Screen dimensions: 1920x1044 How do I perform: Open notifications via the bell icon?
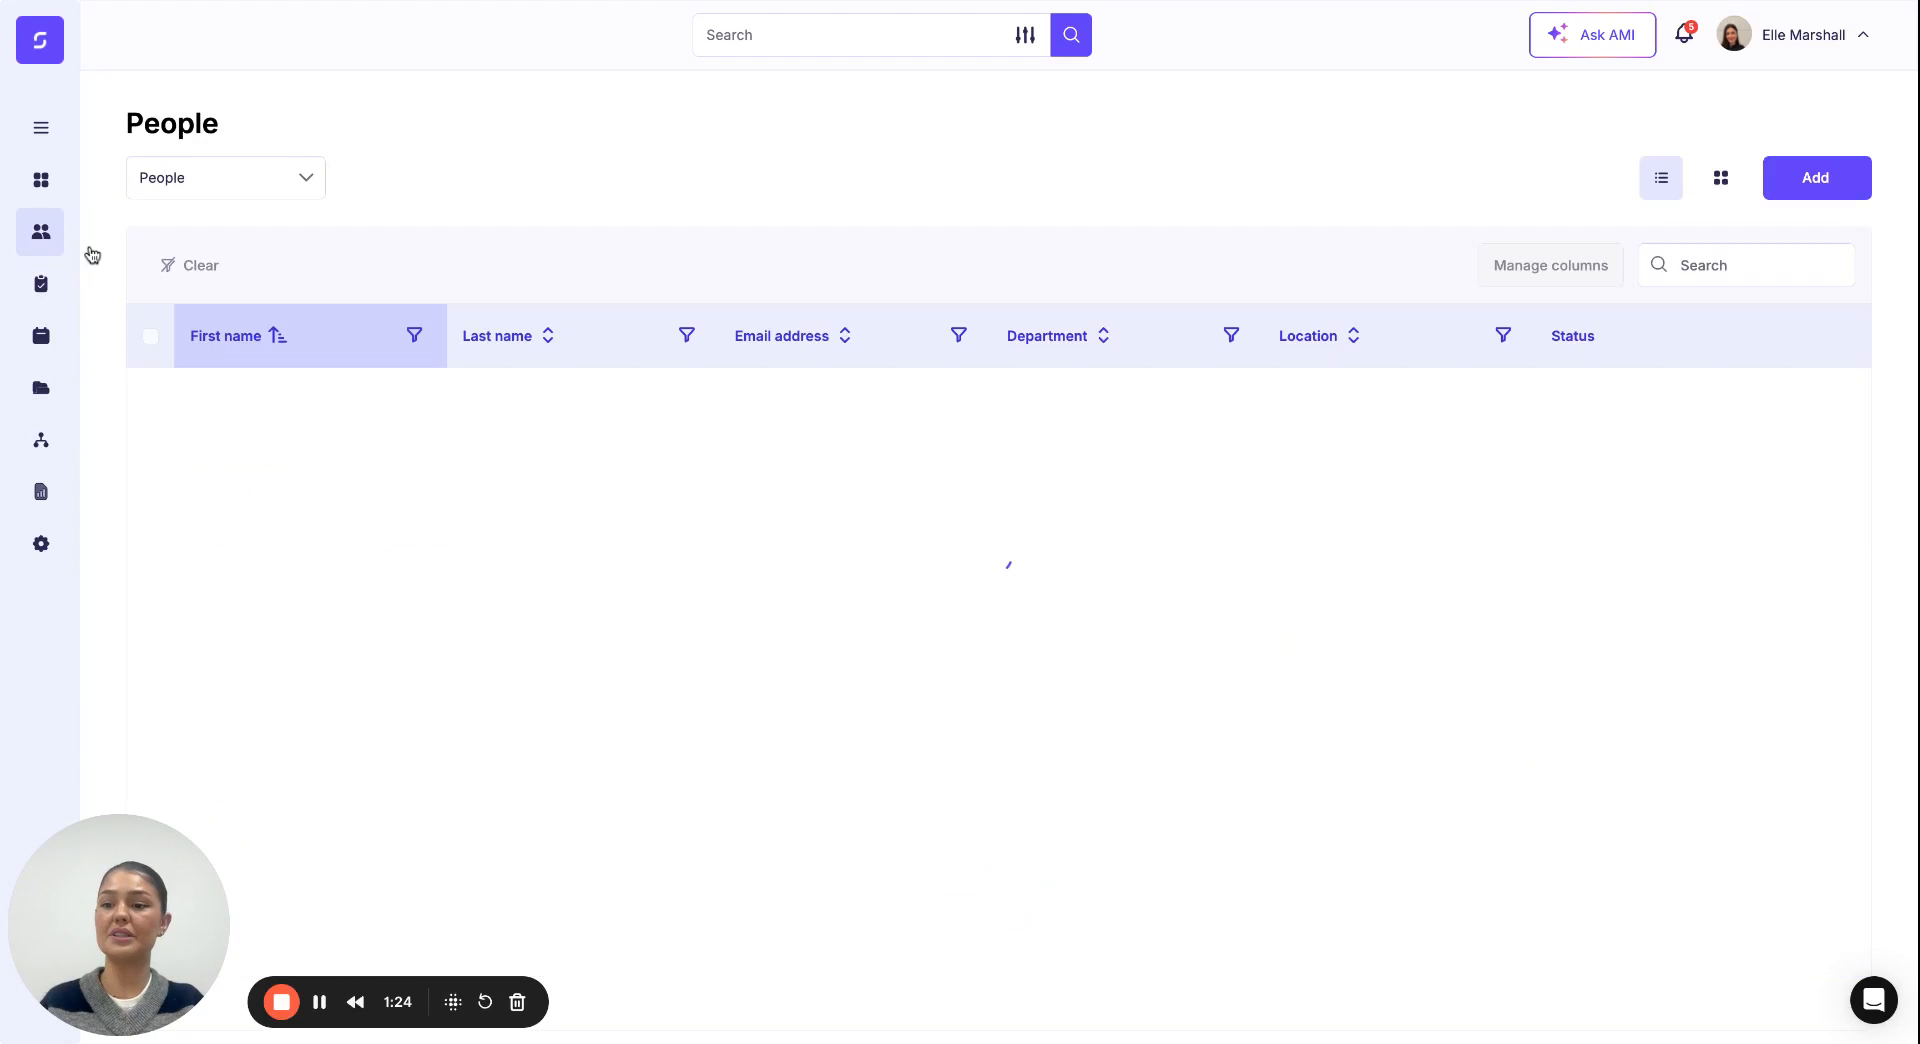pos(1683,33)
